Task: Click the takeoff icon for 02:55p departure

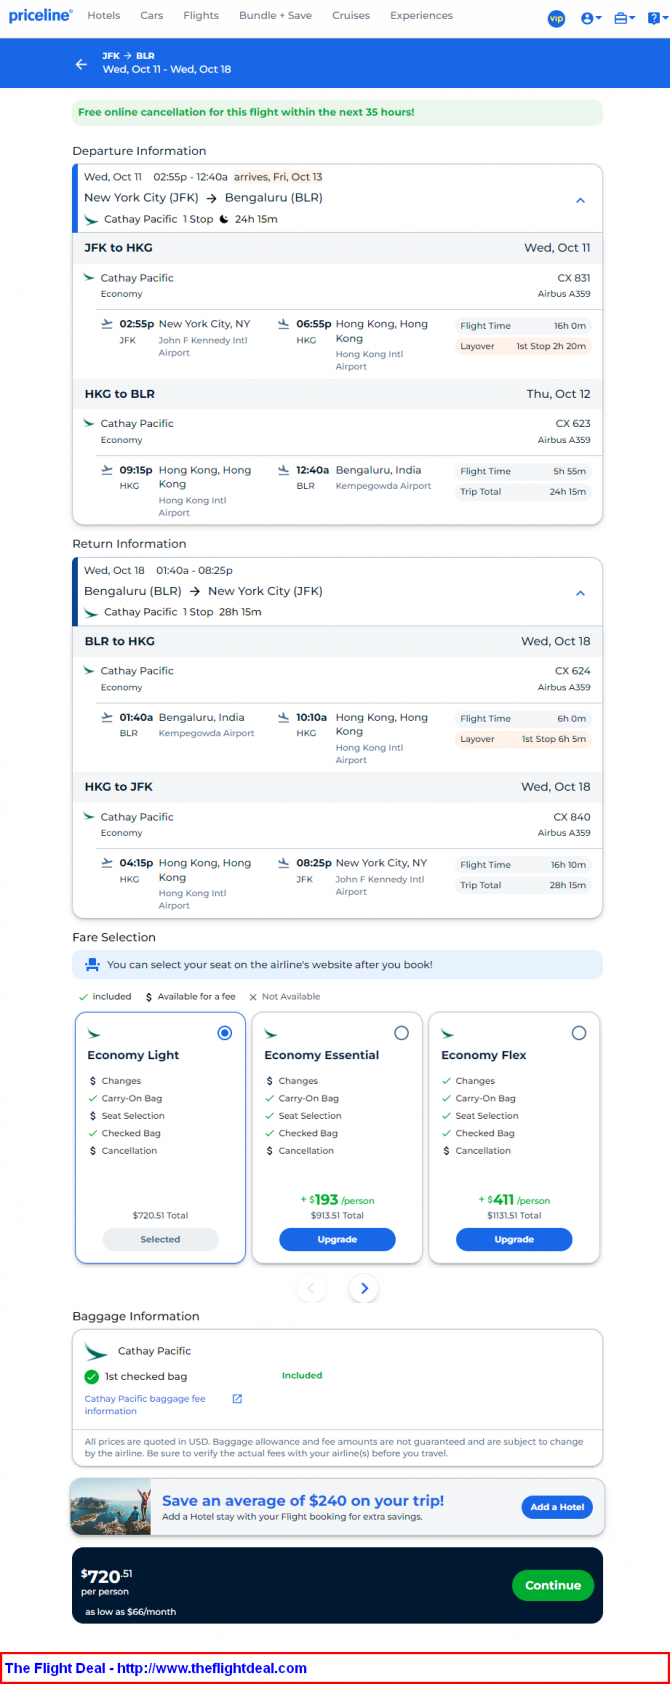Action: click(107, 324)
